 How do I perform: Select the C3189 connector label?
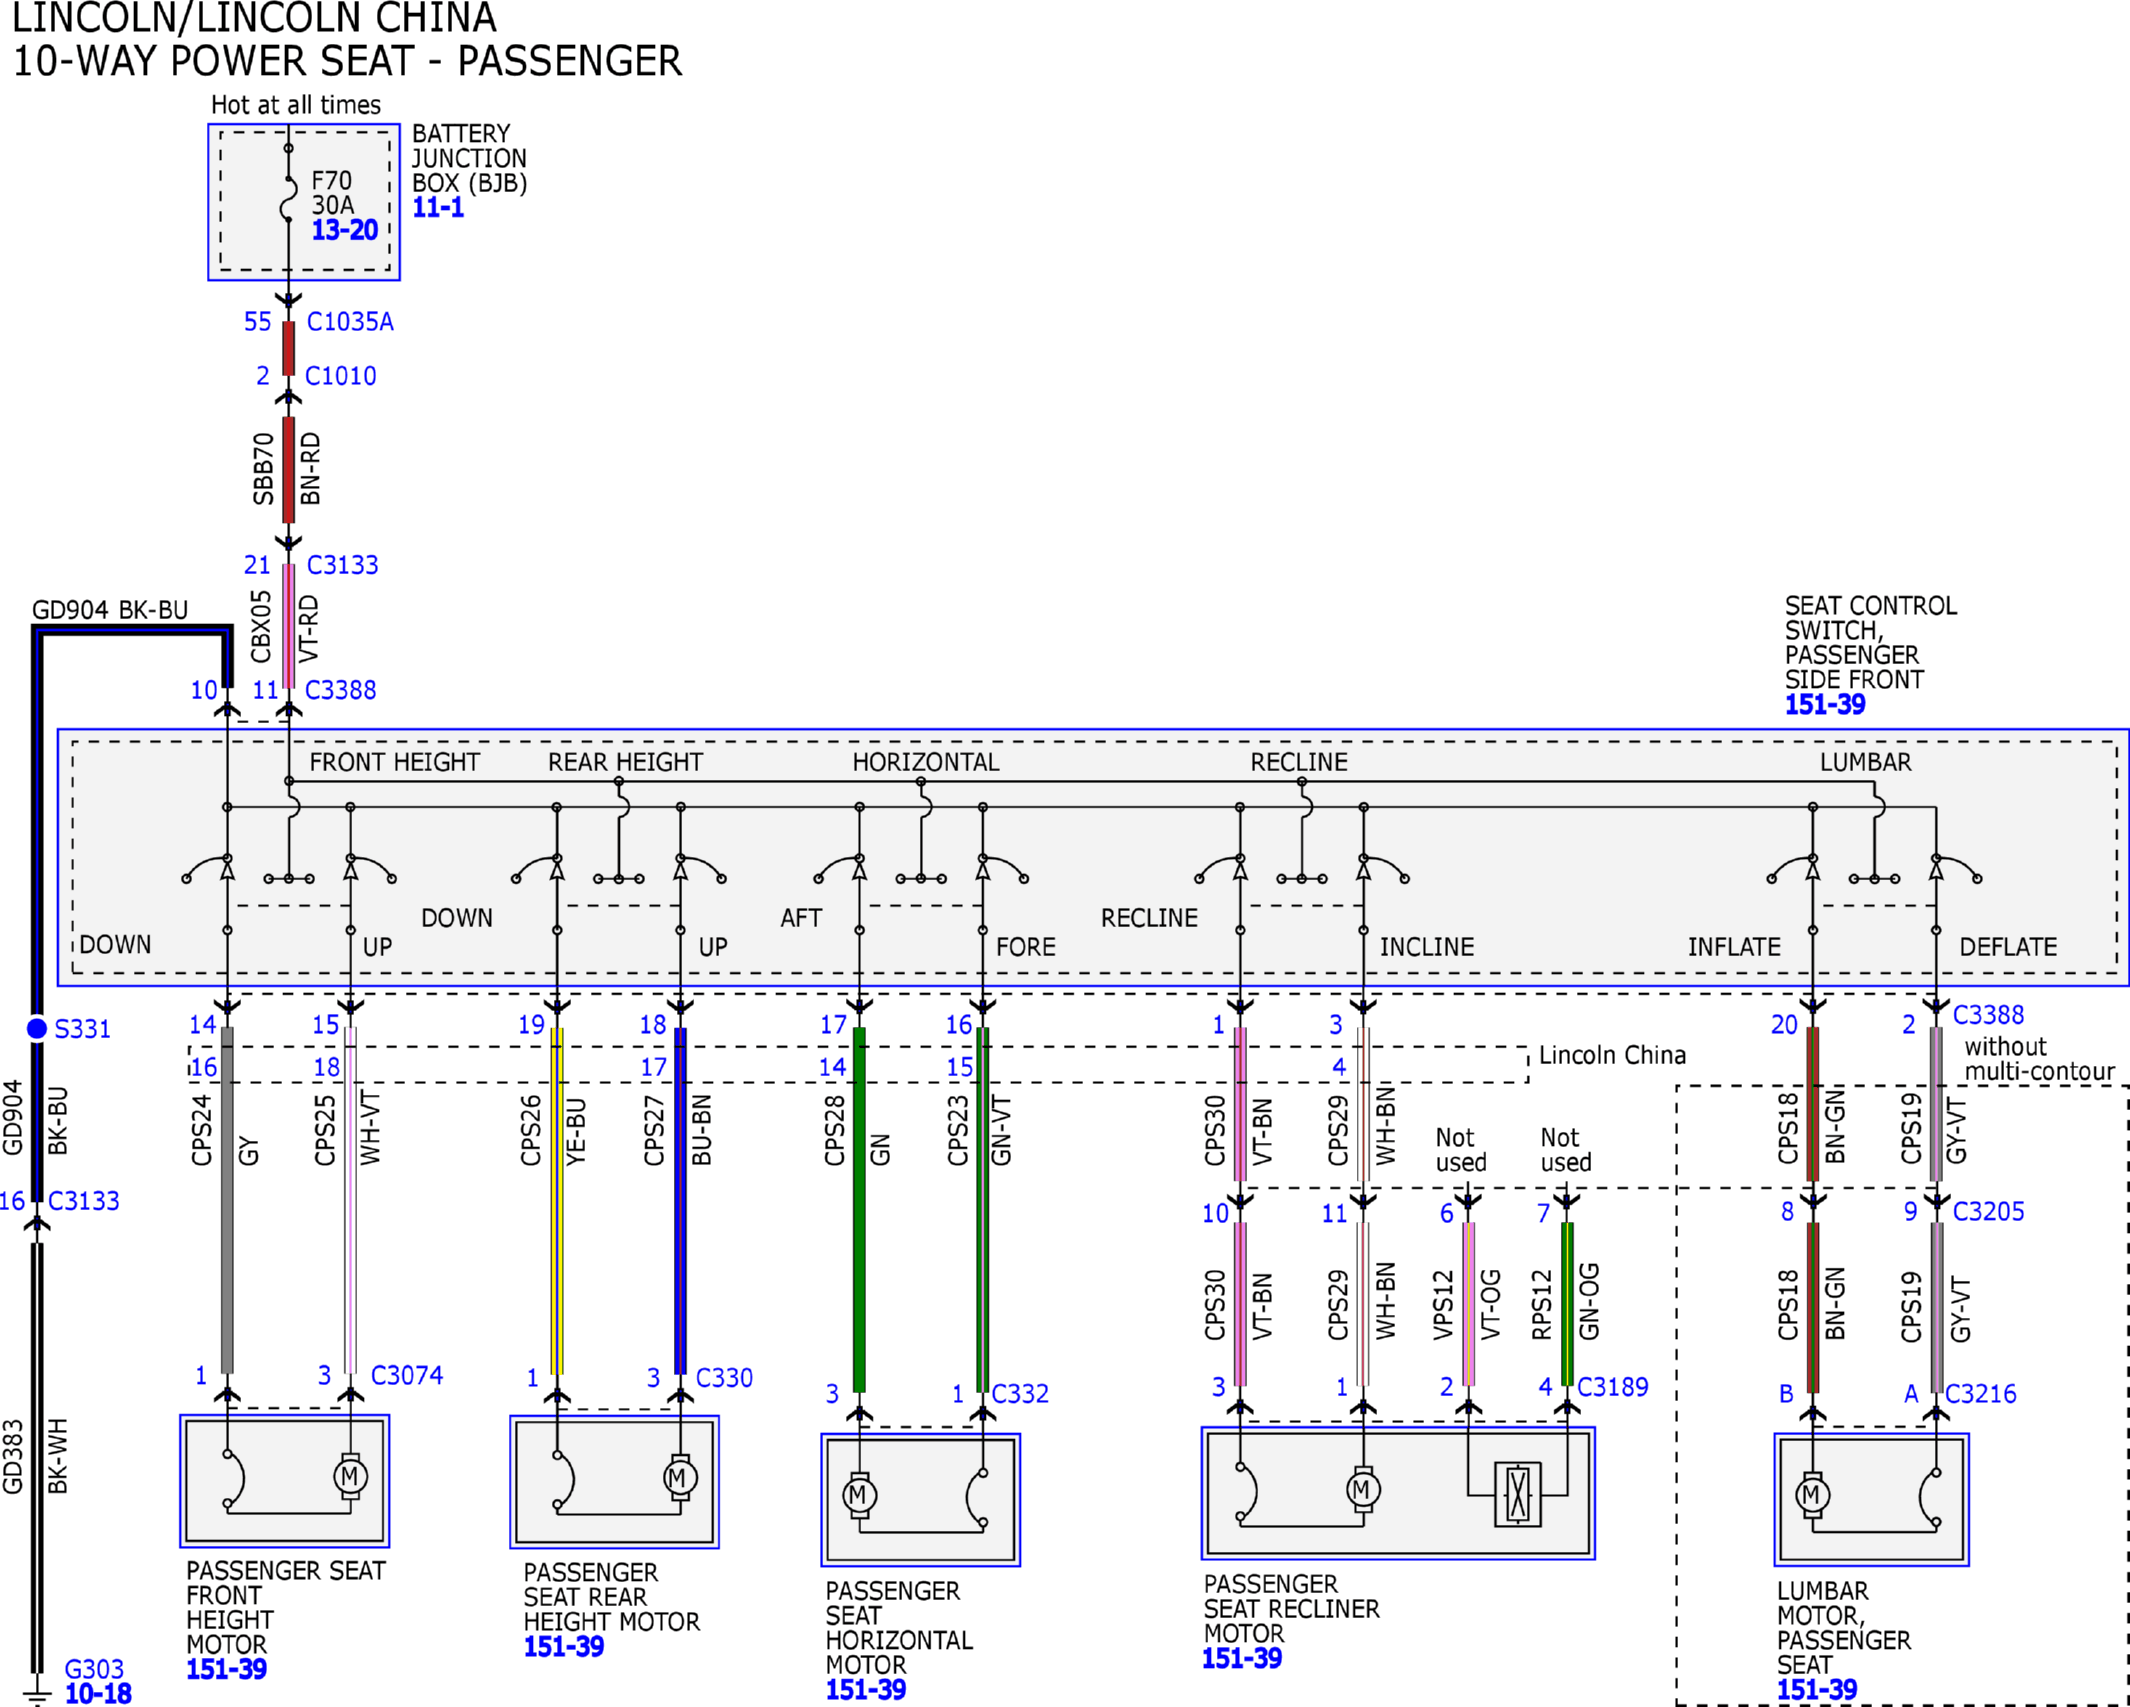(x=1612, y=1386)
